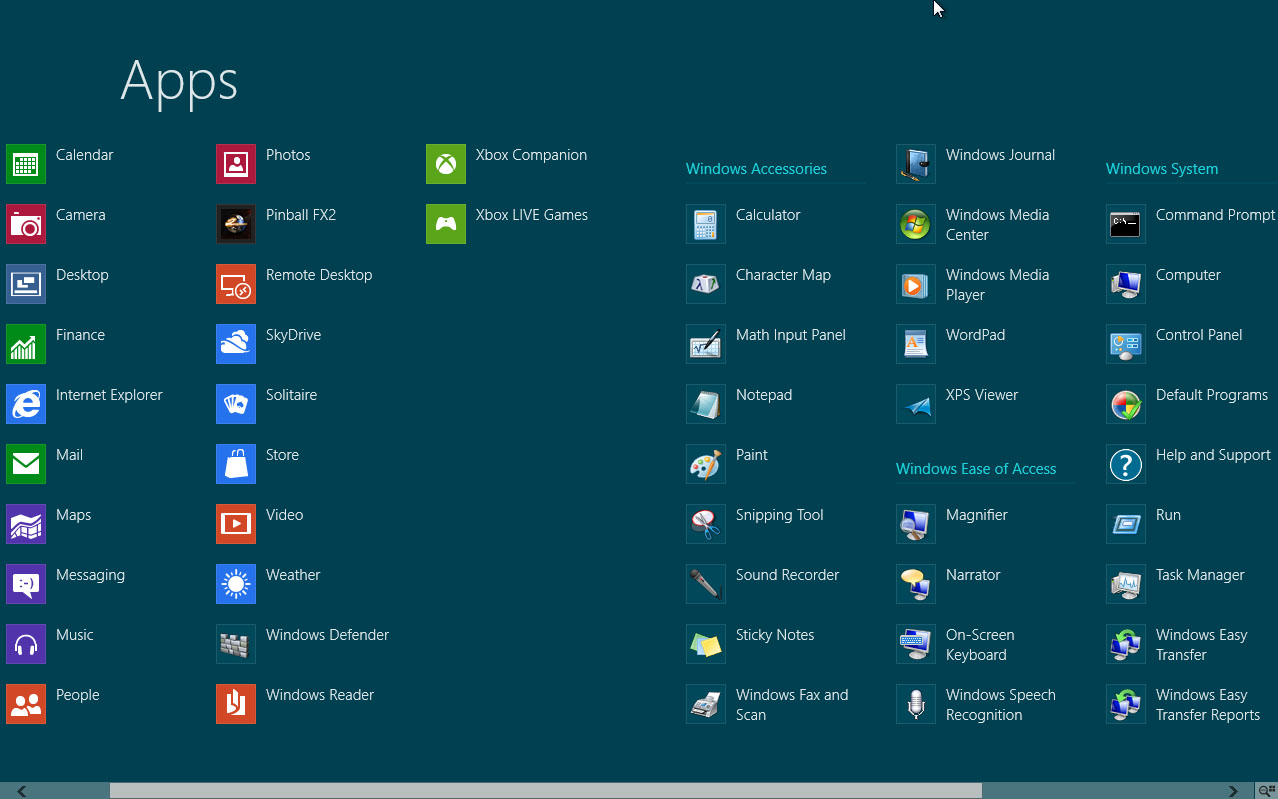This screenshot has height=799, width=1278.
Task: Click the Windows Ease of Access heading
Action: coord(976,469)
